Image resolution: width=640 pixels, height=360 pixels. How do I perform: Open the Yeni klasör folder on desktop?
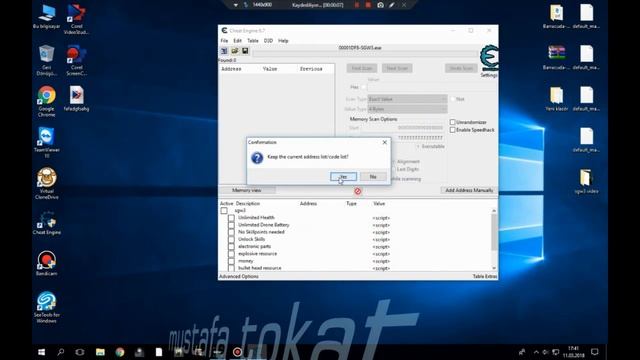tap(556, 99)
